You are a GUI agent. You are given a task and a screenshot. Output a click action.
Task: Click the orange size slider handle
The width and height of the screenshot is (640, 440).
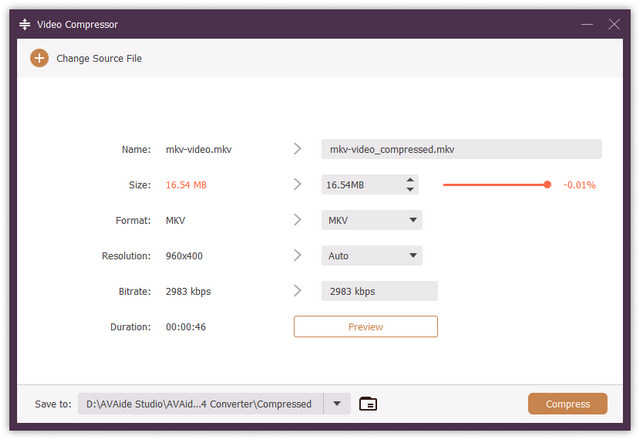point(547,184)
